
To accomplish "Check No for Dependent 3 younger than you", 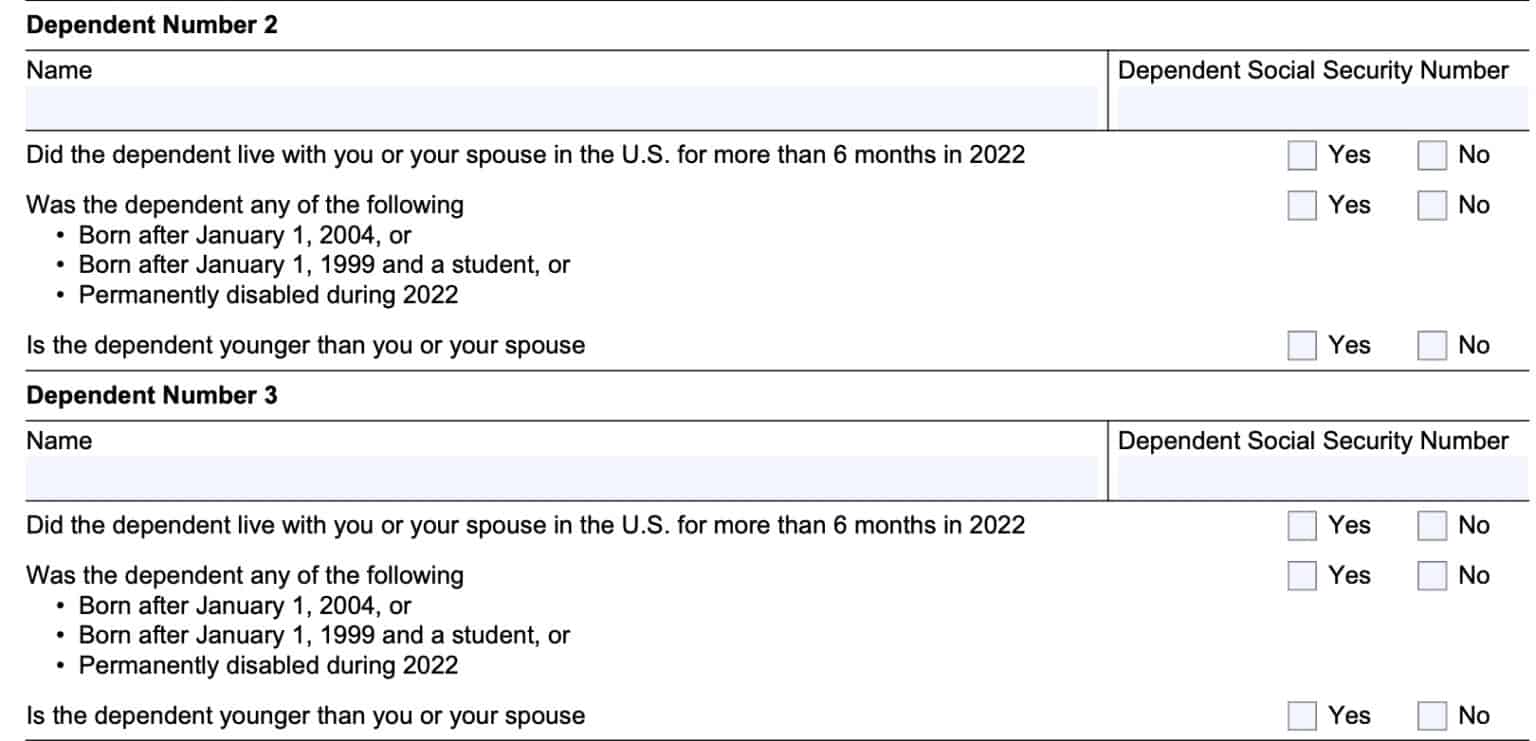I will coord(1431,715).
